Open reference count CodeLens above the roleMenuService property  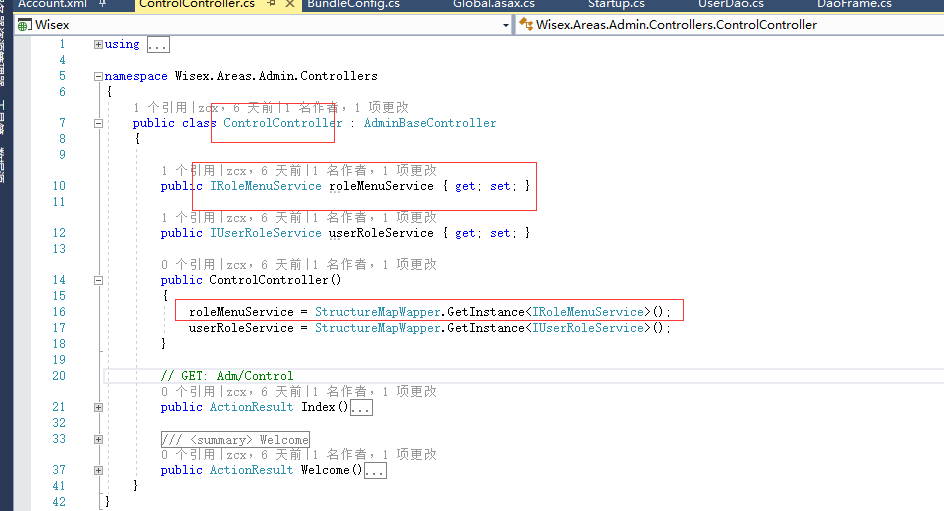point(188,171)
